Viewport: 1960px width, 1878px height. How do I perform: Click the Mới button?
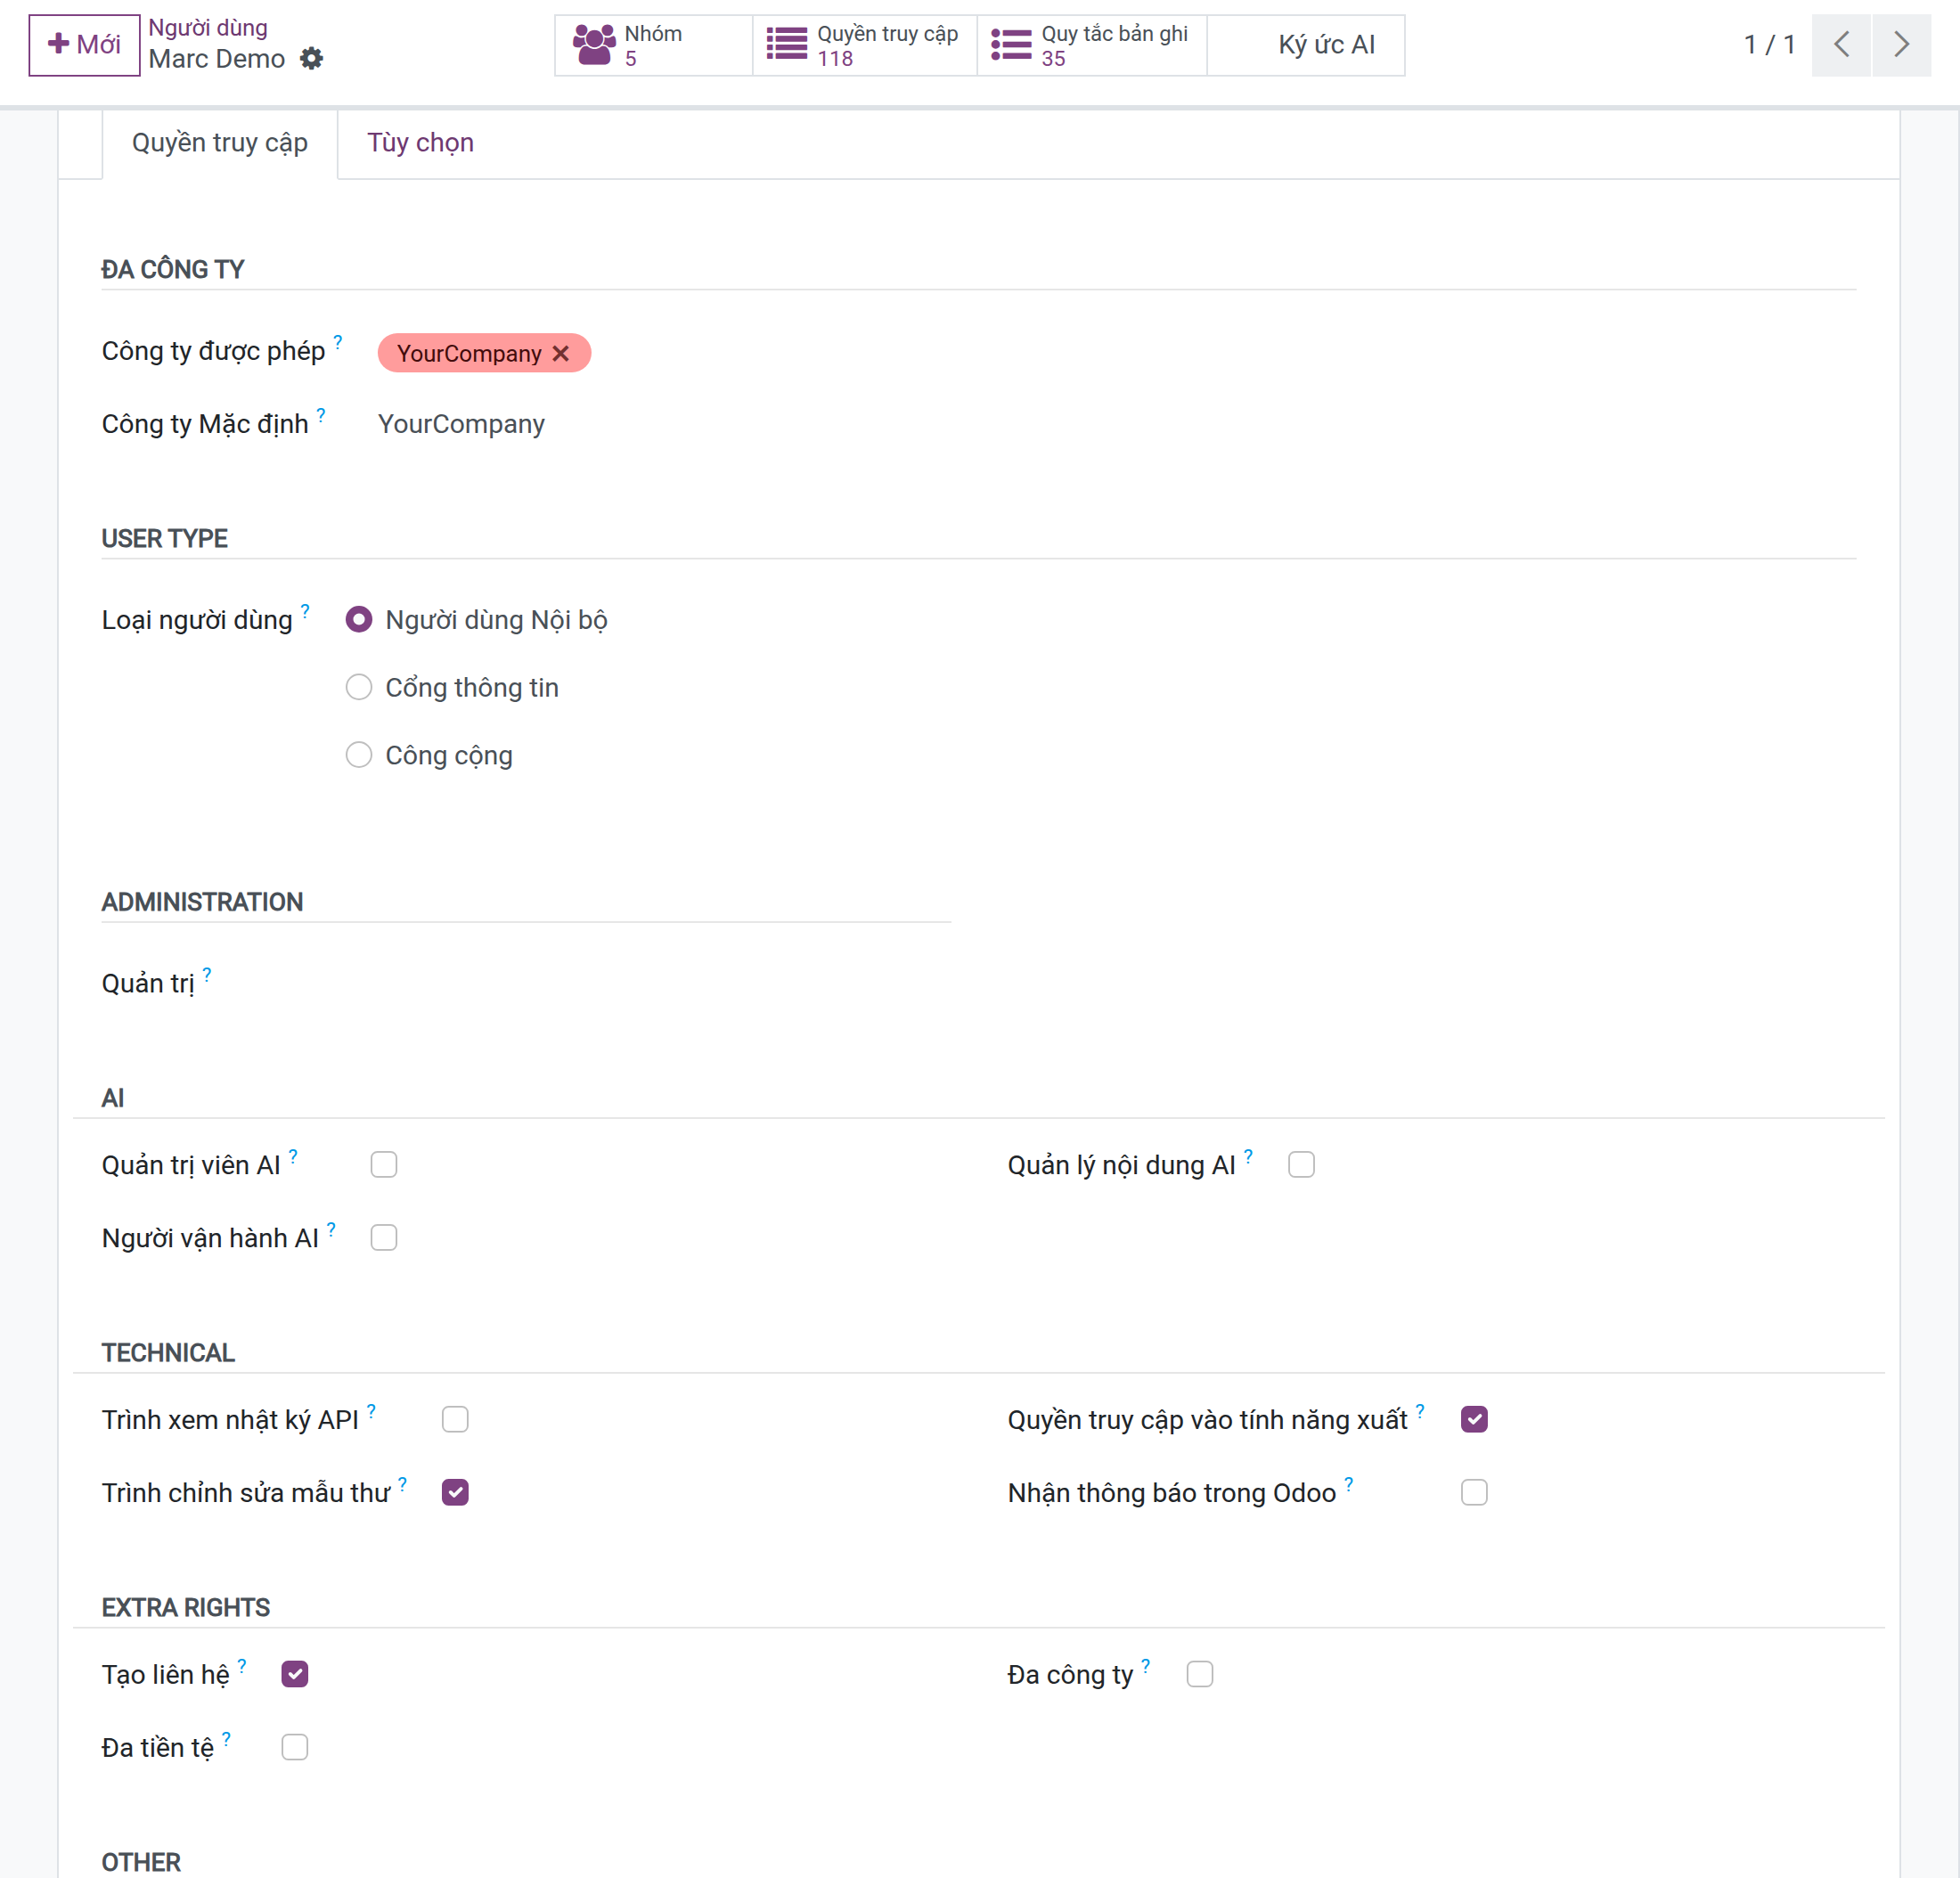point(84,45)
